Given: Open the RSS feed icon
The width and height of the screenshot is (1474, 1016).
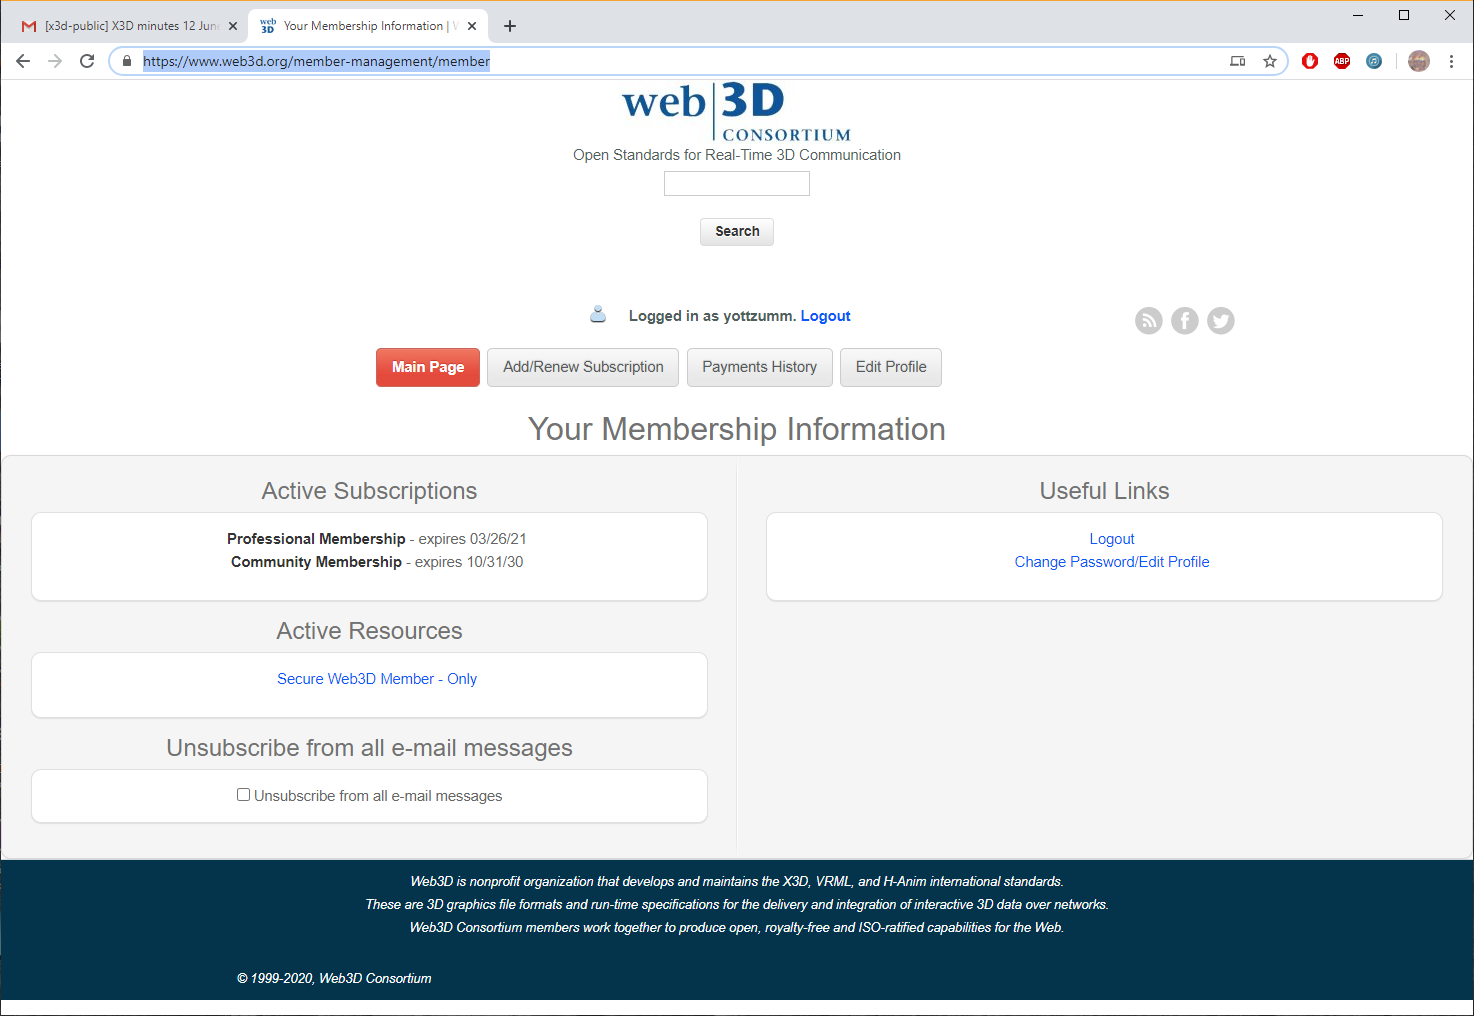Looking at the screenshot, I should (x=1149, y=321).
